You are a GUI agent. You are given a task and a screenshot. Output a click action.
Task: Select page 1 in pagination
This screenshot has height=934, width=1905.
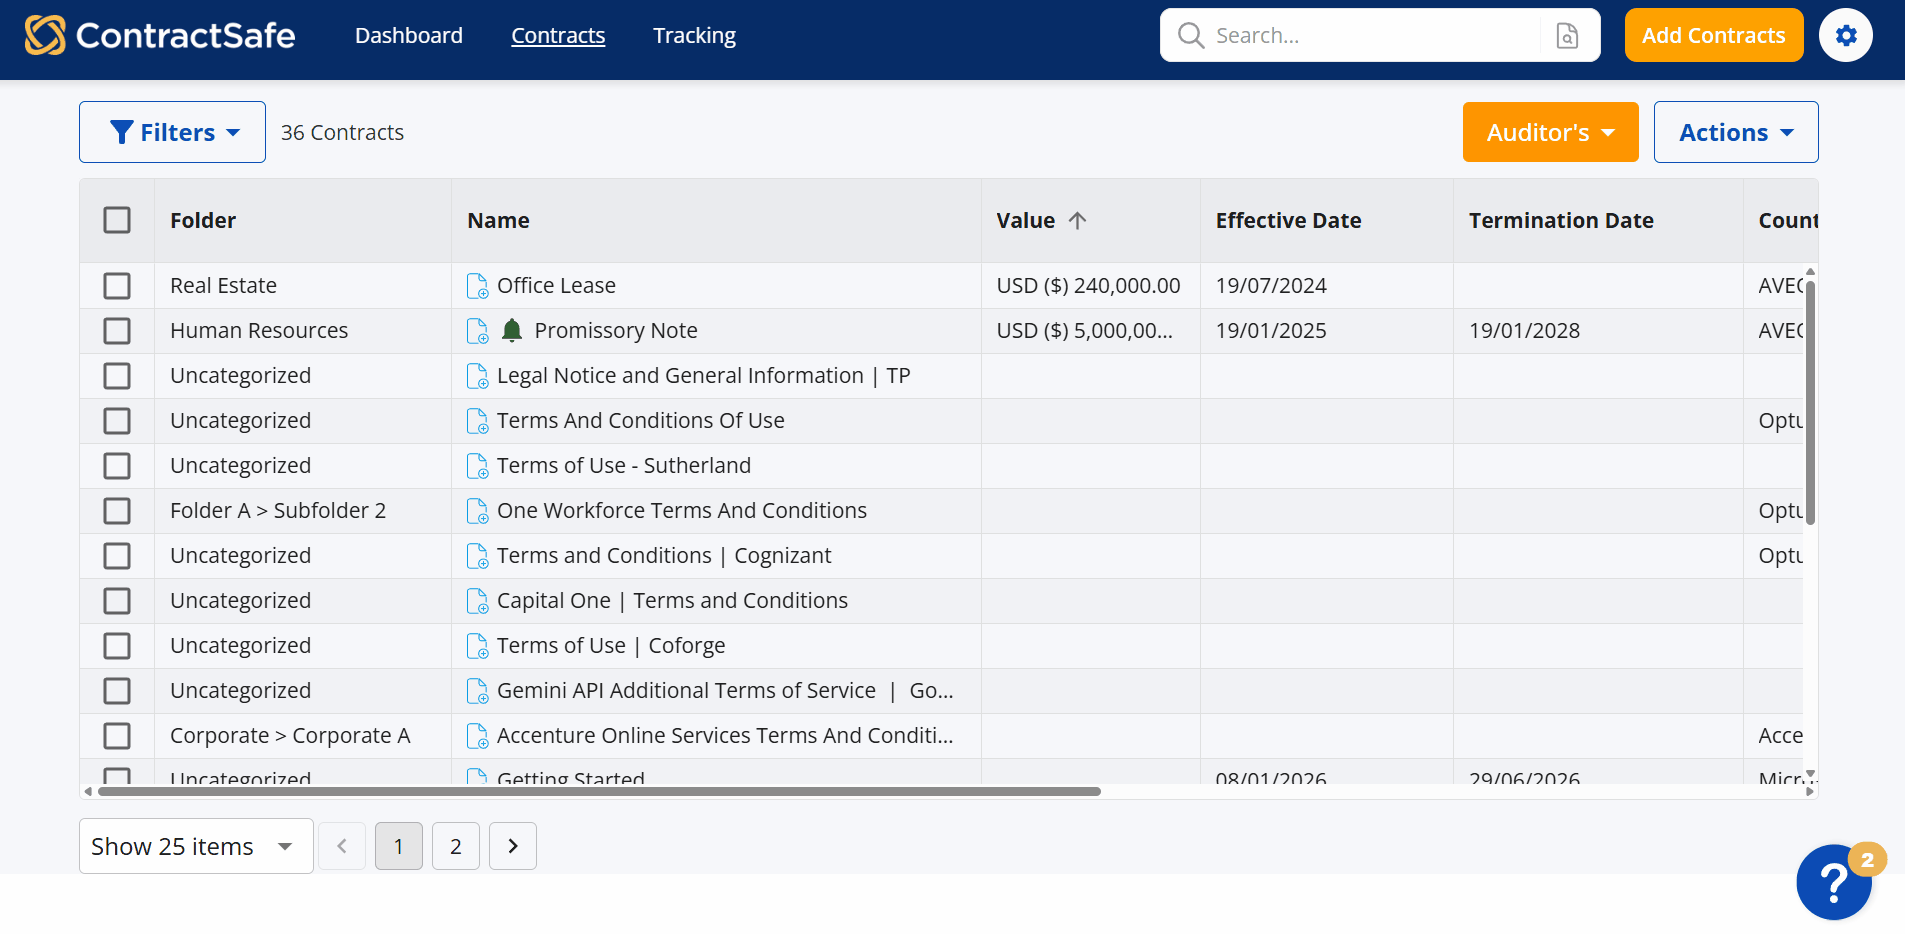[399, 846]
